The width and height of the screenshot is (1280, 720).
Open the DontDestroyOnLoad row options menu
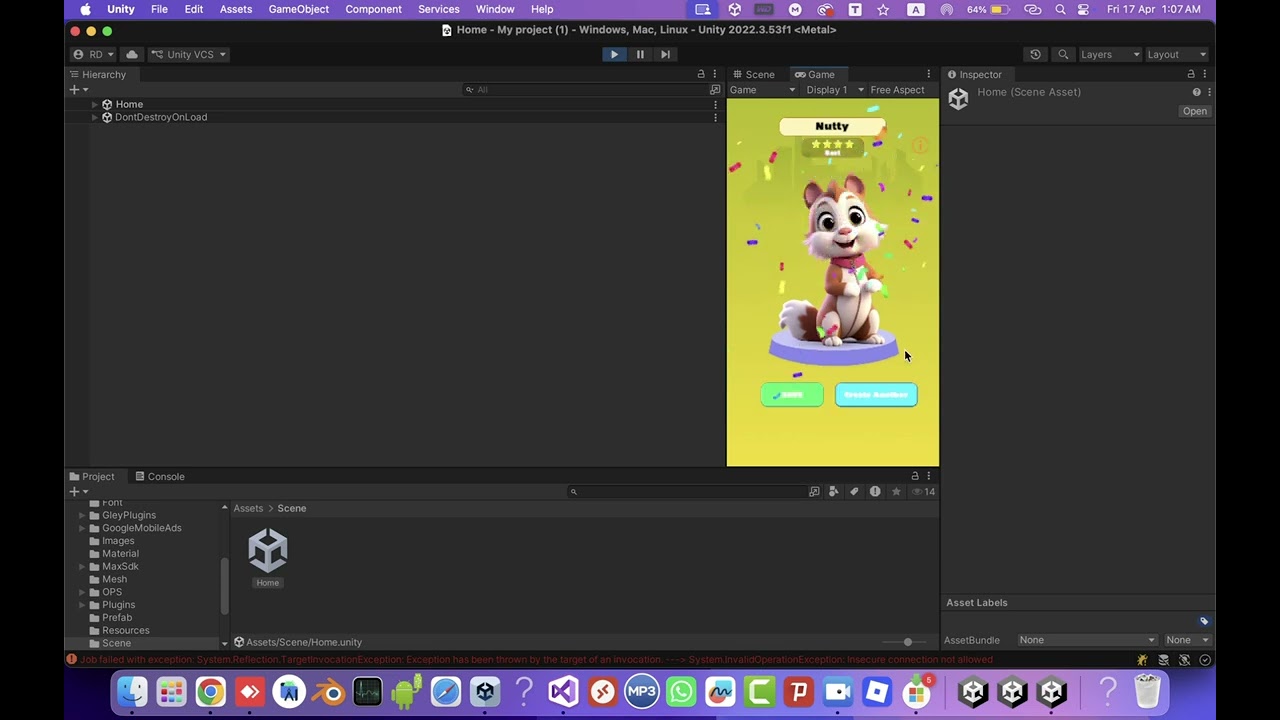click(714, 117)
